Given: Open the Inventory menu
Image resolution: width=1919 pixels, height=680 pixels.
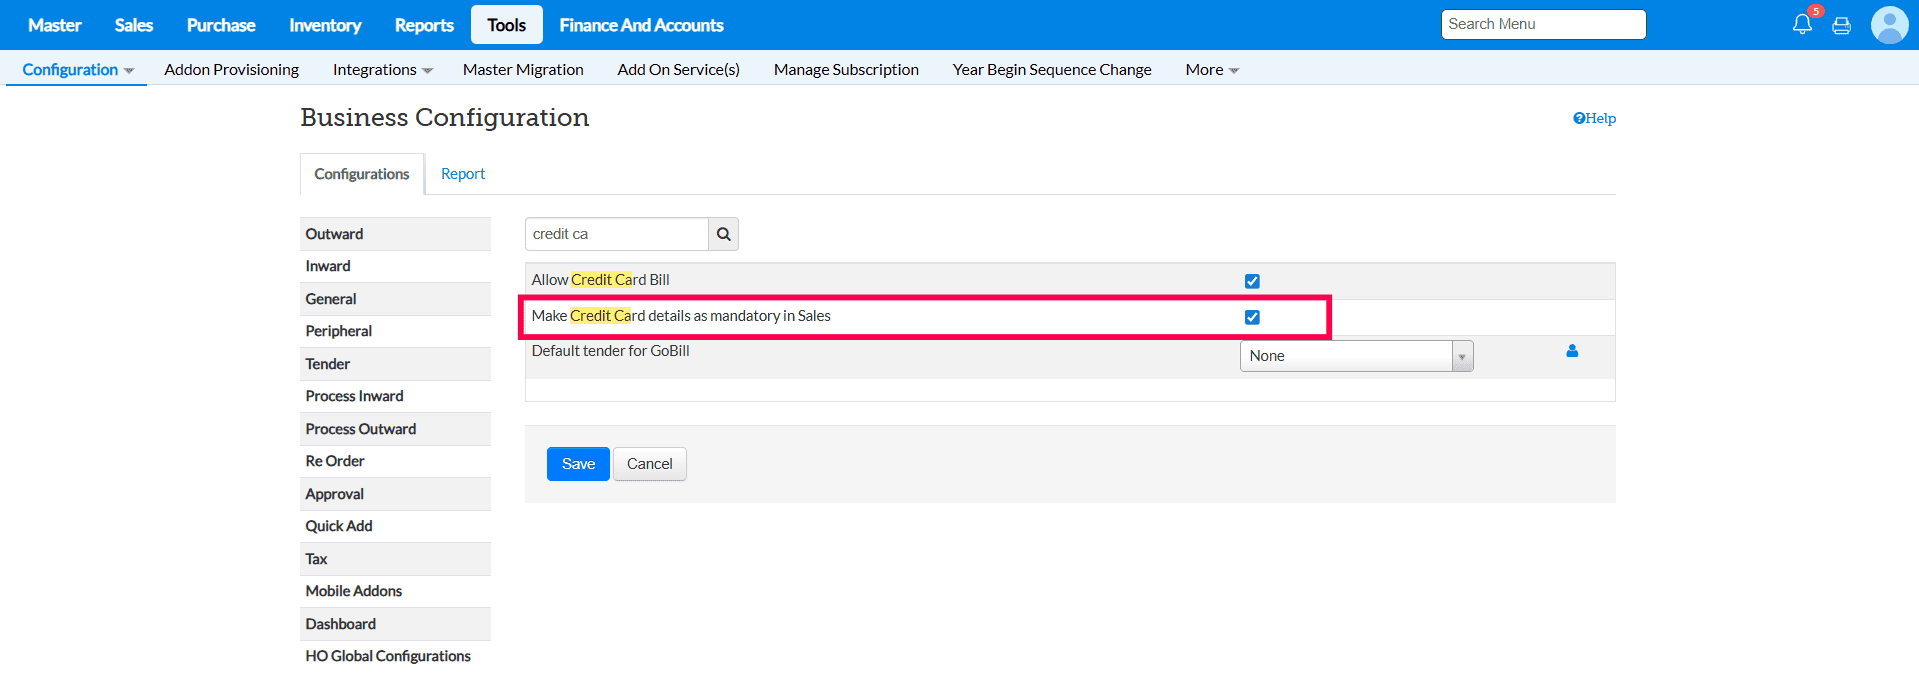Looking at the screenshot, I should 325,25.
